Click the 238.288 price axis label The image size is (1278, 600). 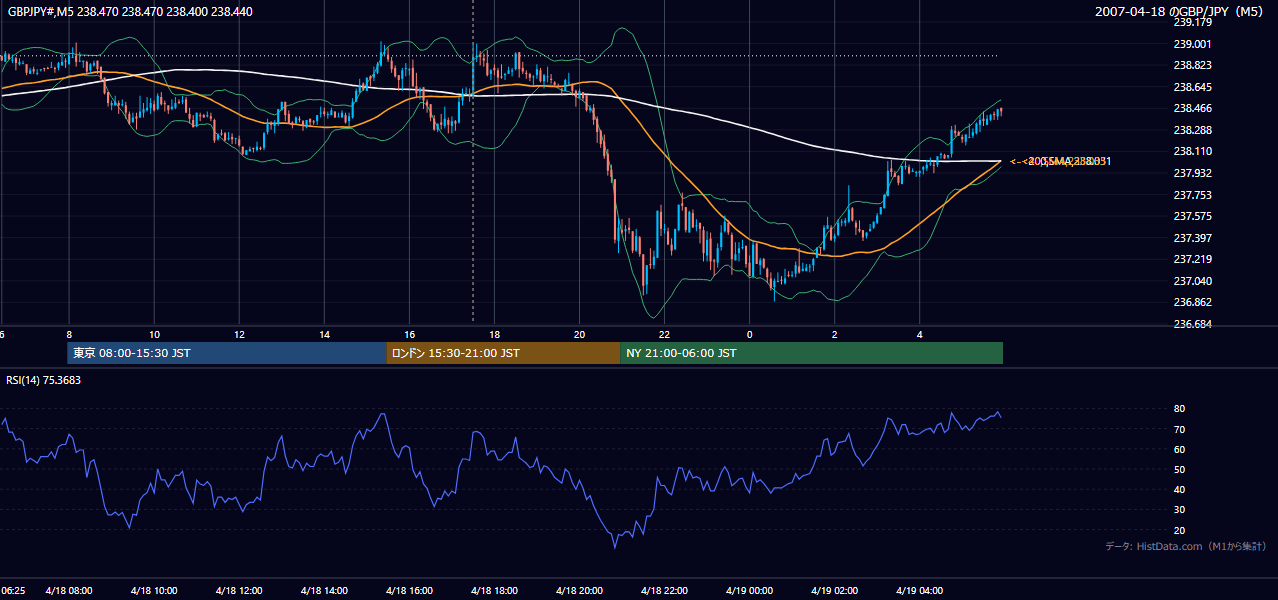tap(1192, 130)
